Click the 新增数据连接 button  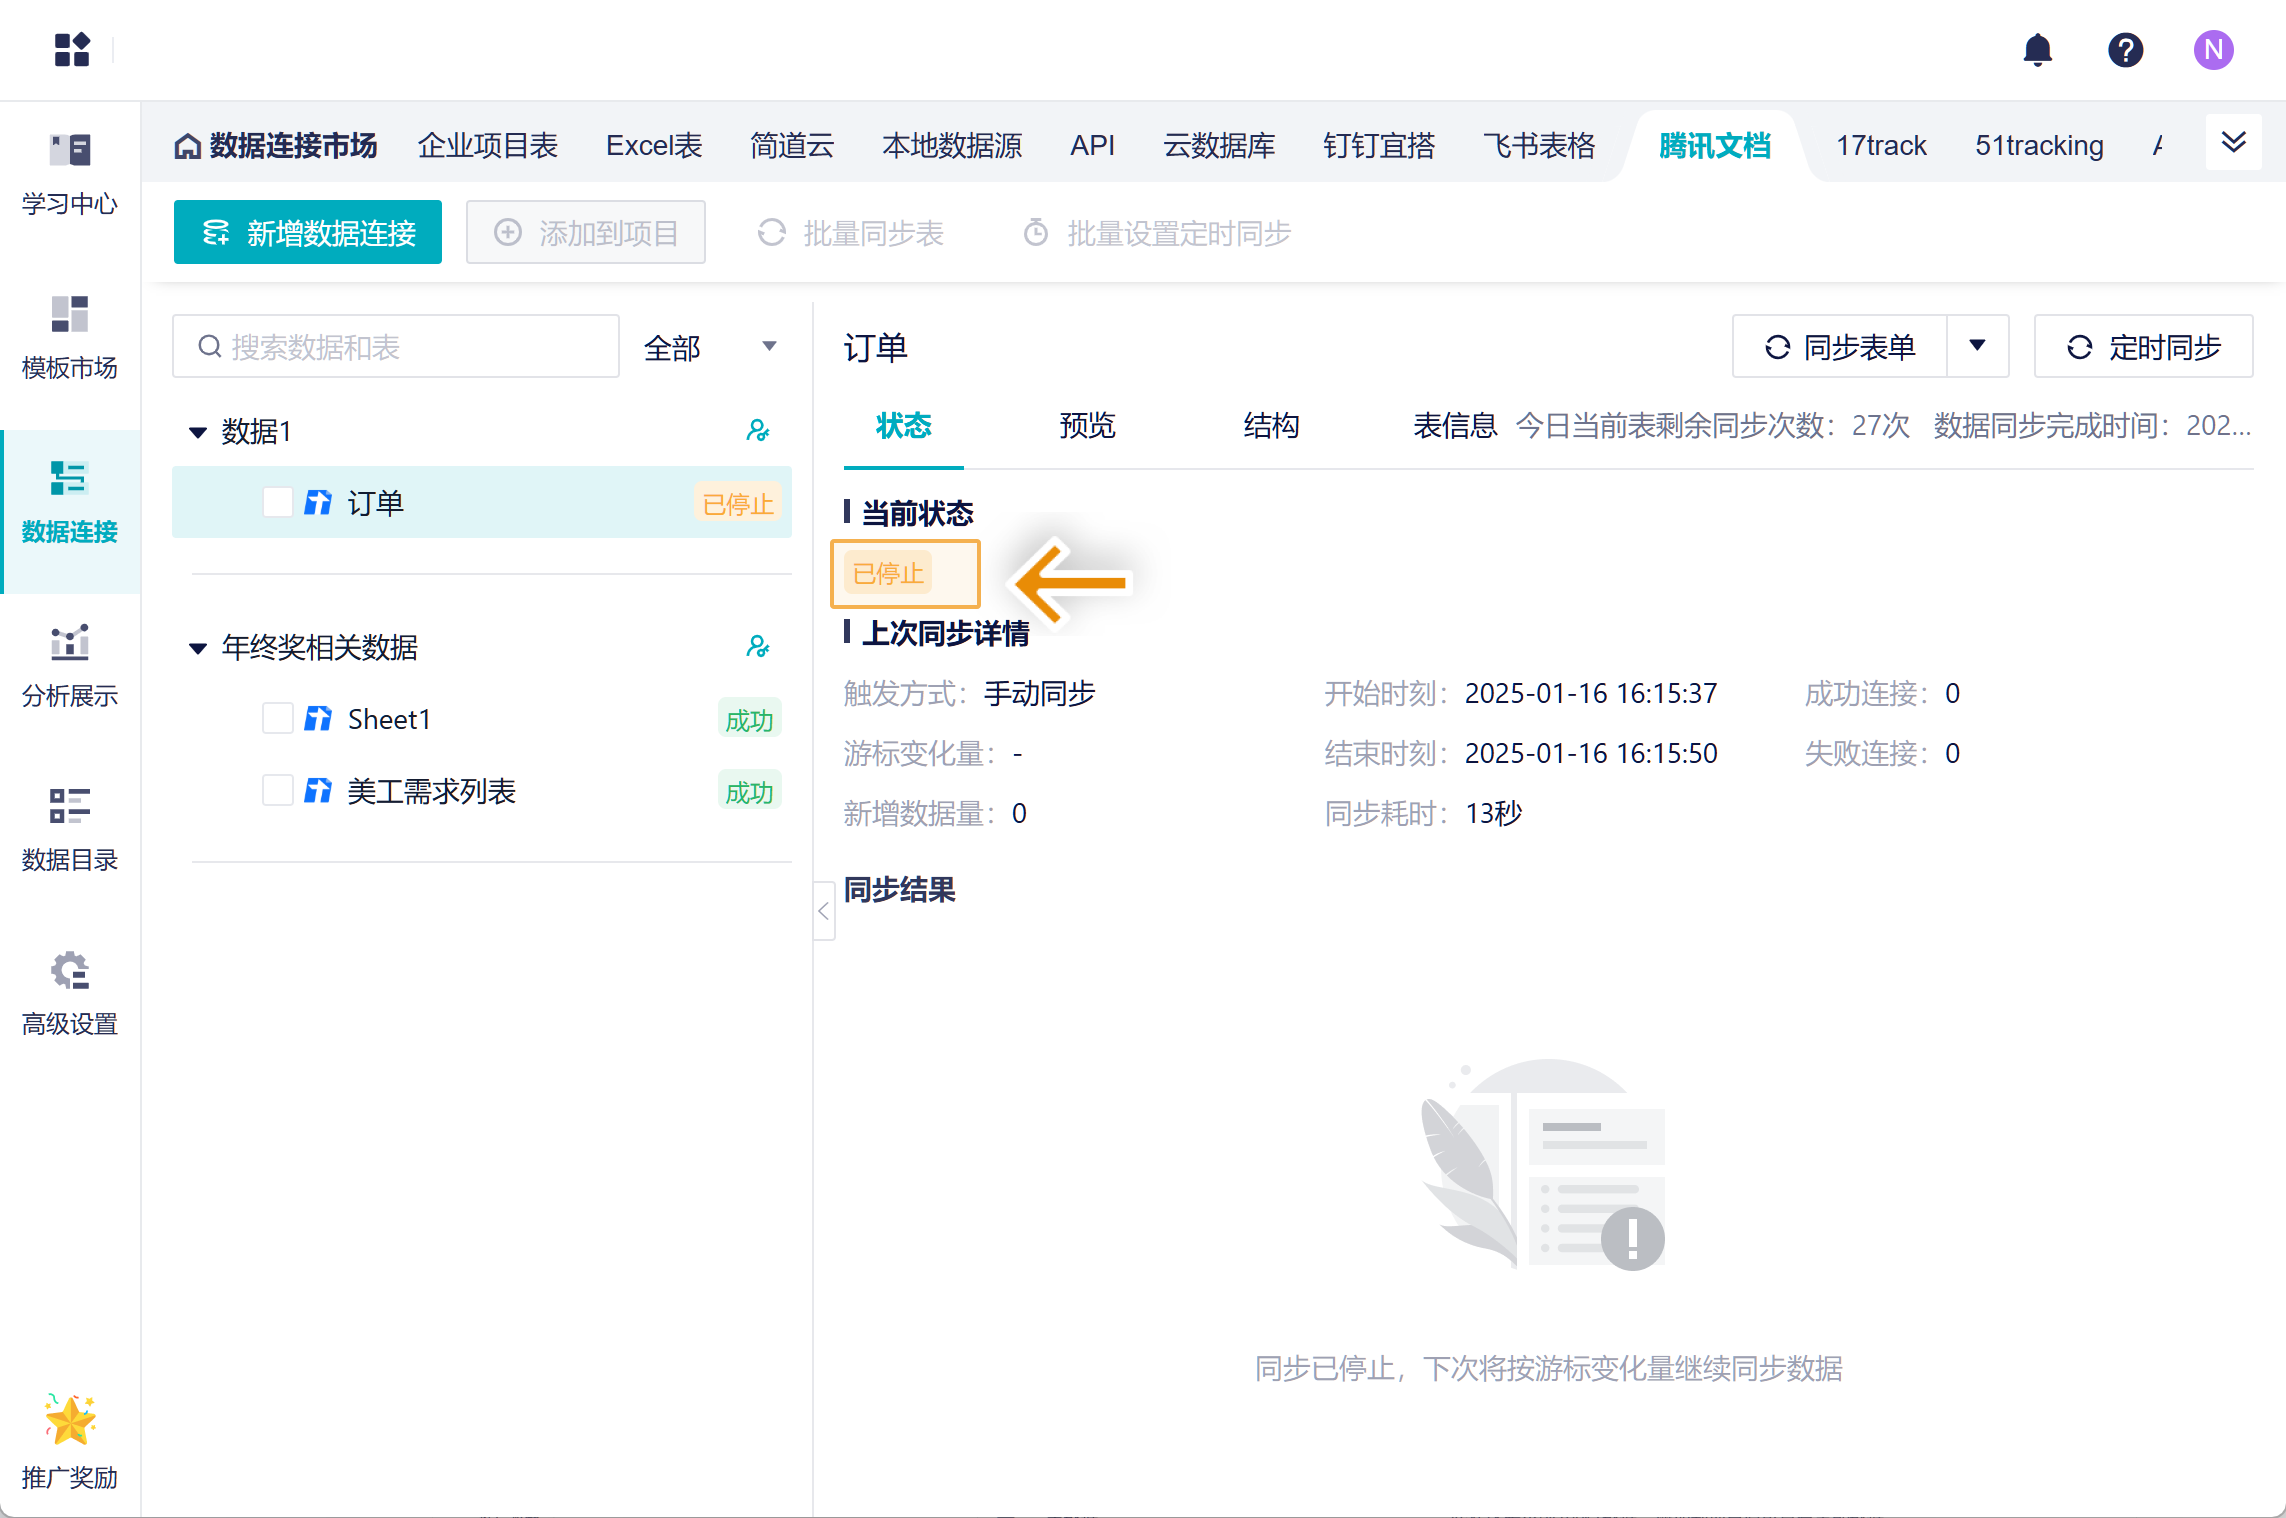pos(308,233)
